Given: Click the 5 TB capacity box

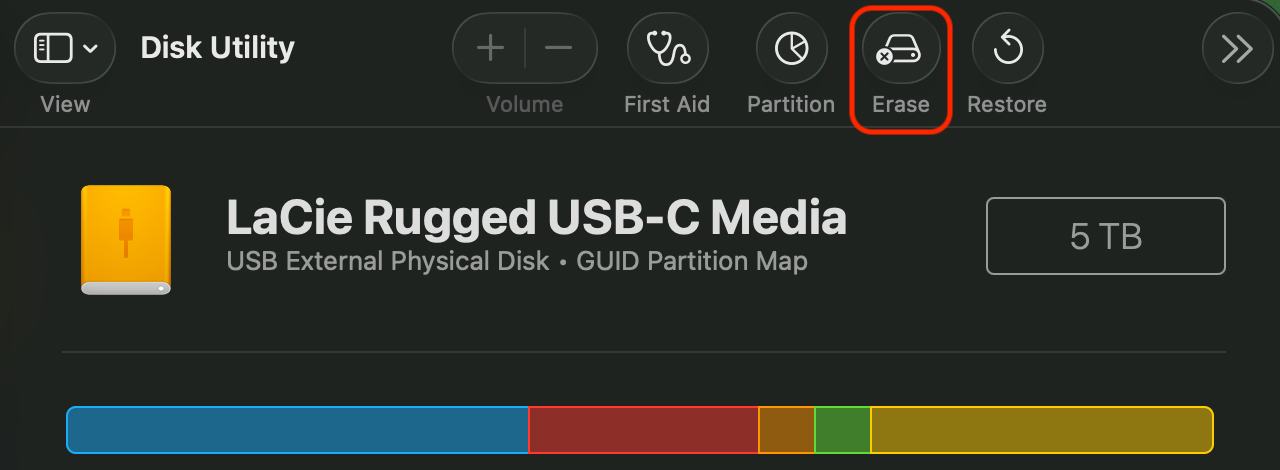Looking at the screenshot, I should pos(1105,236).
